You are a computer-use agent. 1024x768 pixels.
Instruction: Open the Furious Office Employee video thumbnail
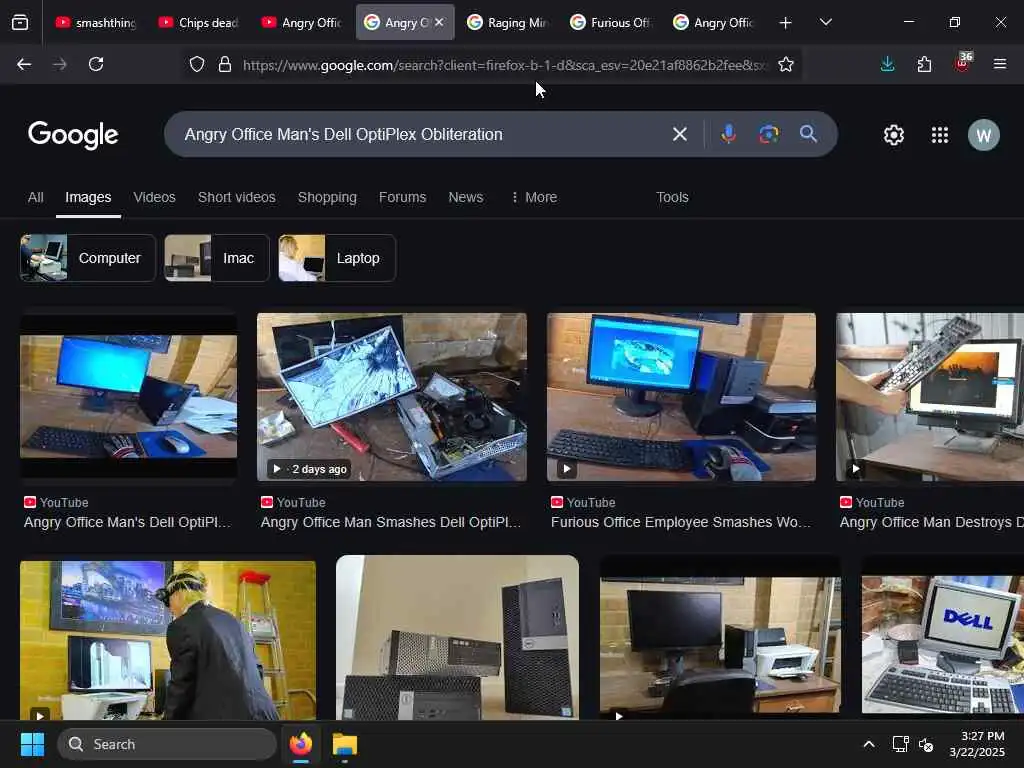tap(681, 397)
